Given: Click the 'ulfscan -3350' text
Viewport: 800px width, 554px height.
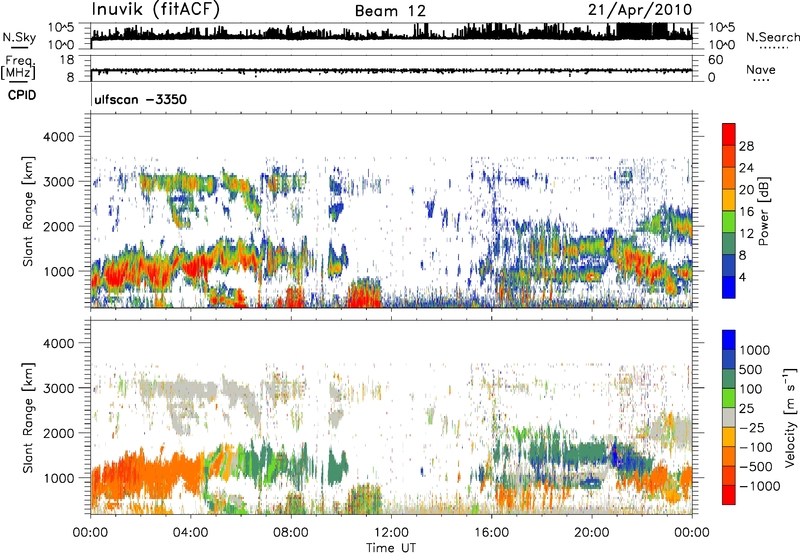Looking at the screenshot, I should pos(140,99).
